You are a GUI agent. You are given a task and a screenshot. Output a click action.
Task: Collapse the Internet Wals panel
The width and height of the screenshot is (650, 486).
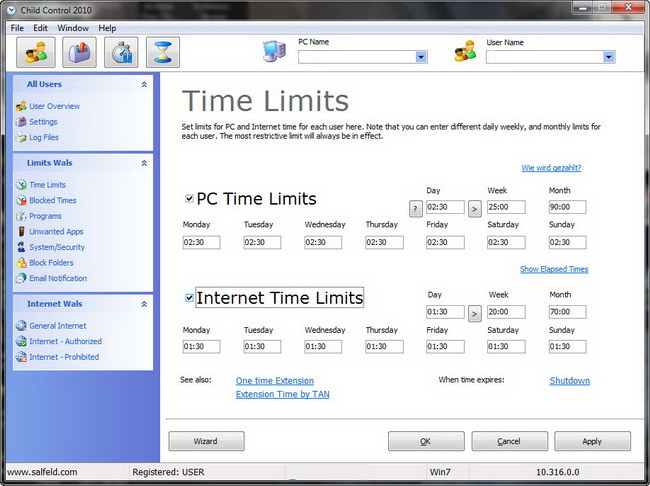[x=144, y=303]
